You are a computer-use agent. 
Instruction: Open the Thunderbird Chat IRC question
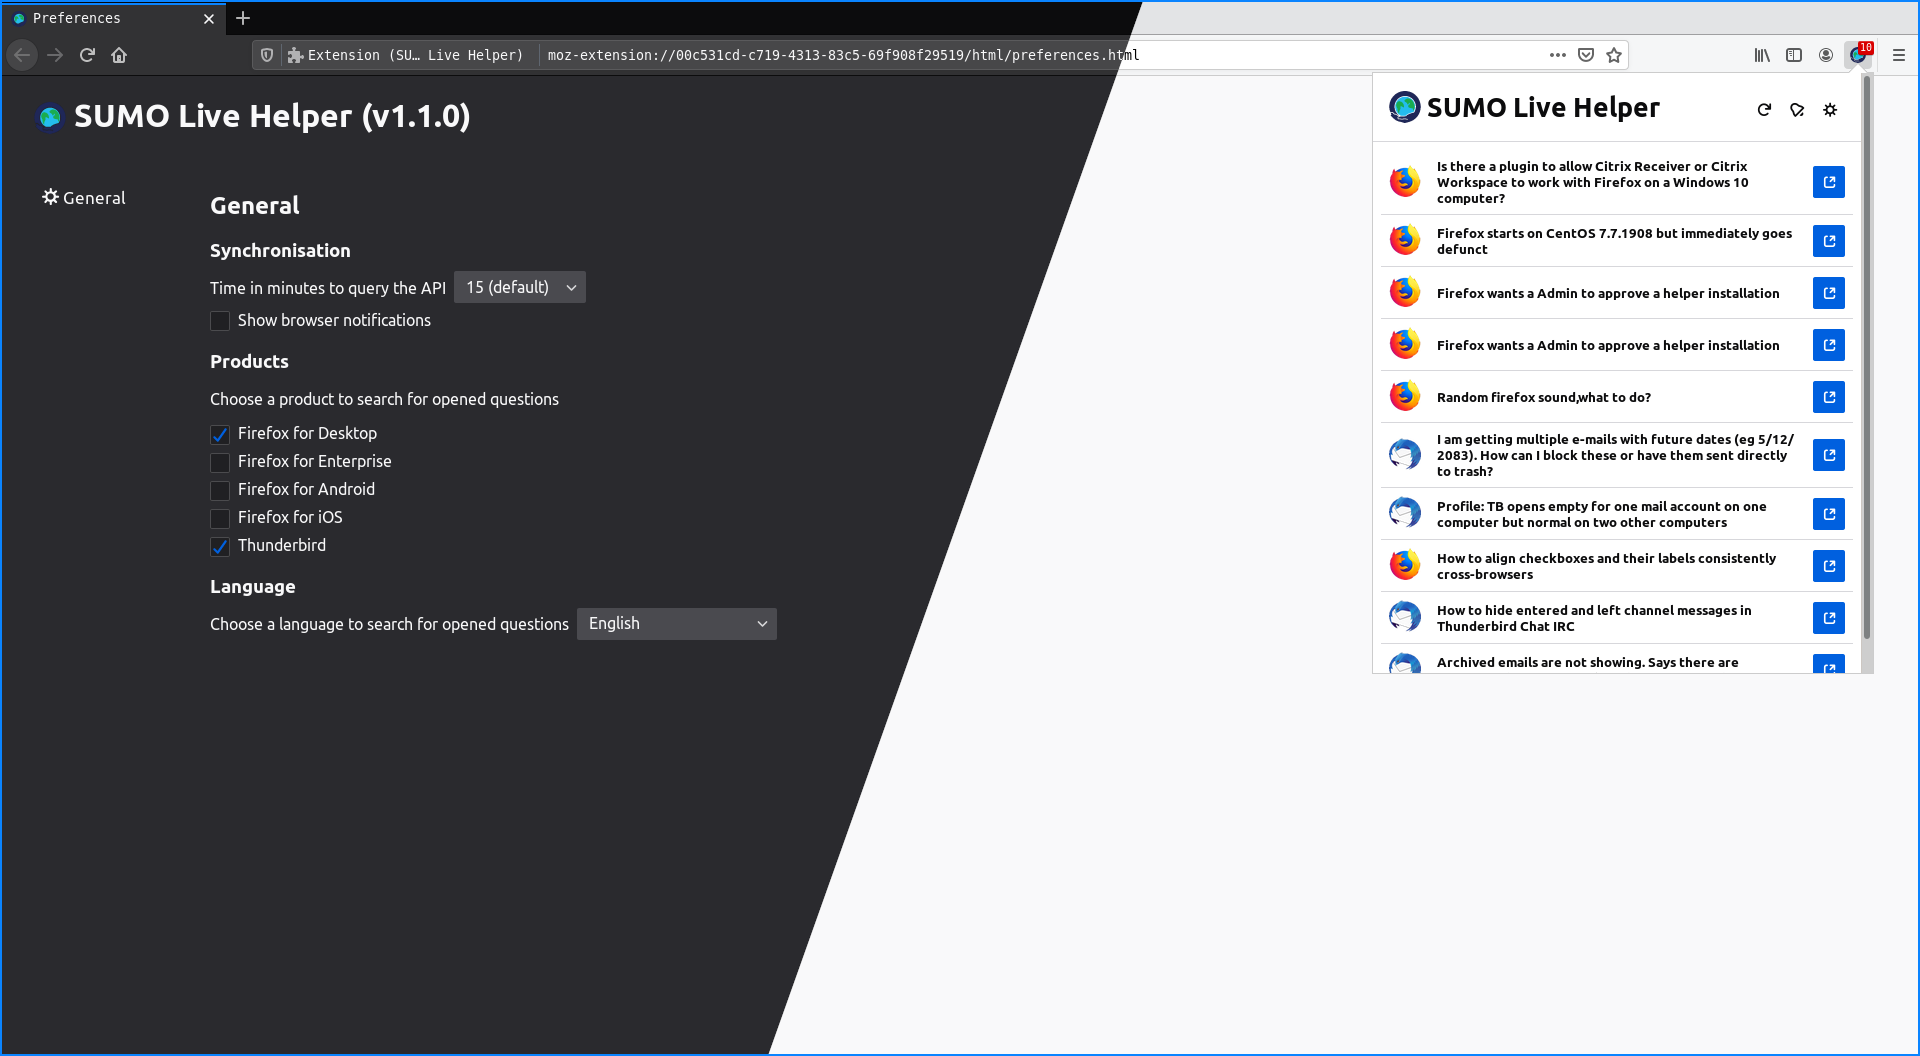(x=1829, y=618)
